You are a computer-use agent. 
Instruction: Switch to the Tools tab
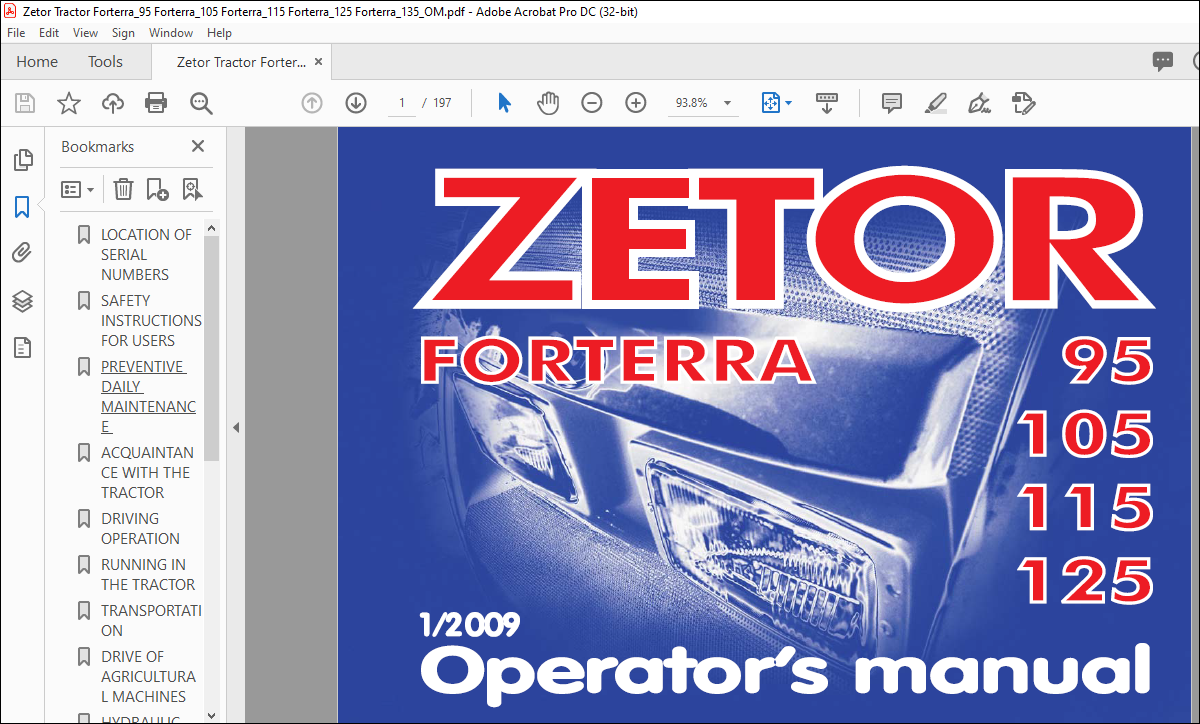pos(105,61)
